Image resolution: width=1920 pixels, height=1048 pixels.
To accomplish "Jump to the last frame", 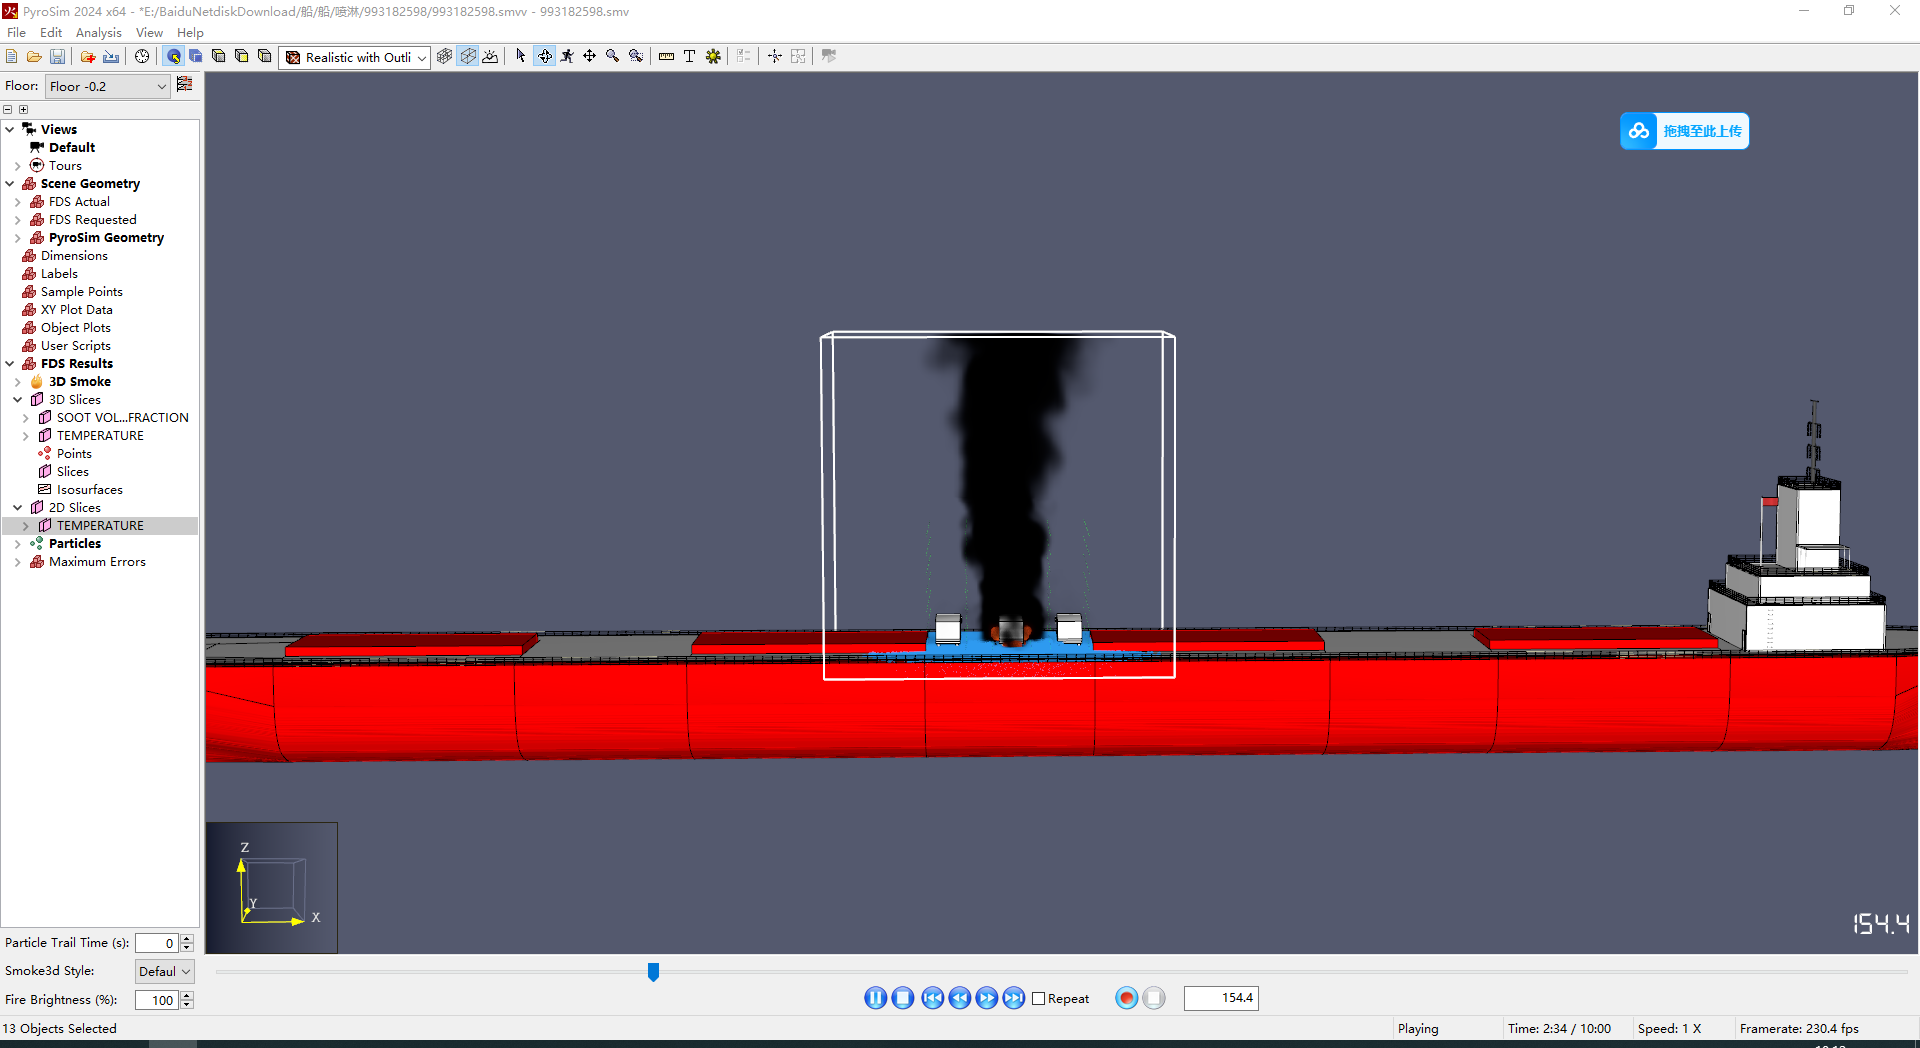I will pos(1013,998).
